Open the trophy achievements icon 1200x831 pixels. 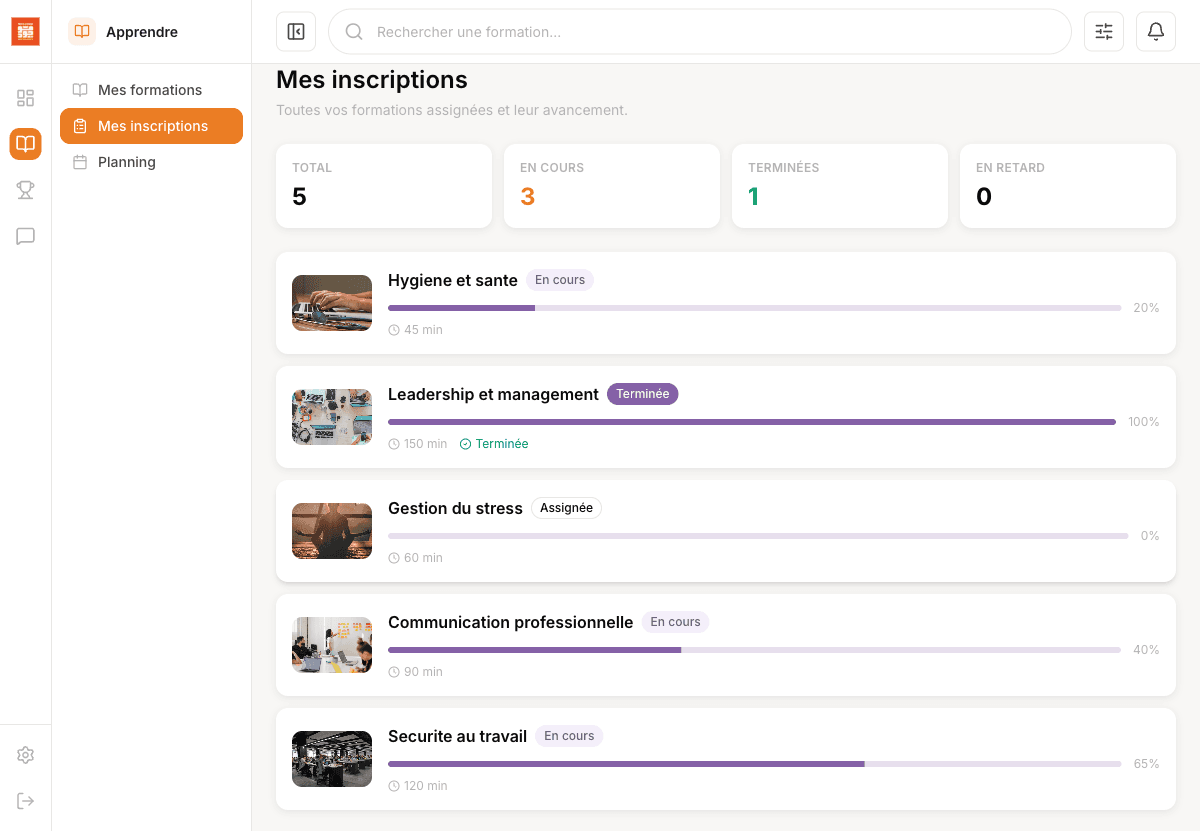click(x=25, y=190)
